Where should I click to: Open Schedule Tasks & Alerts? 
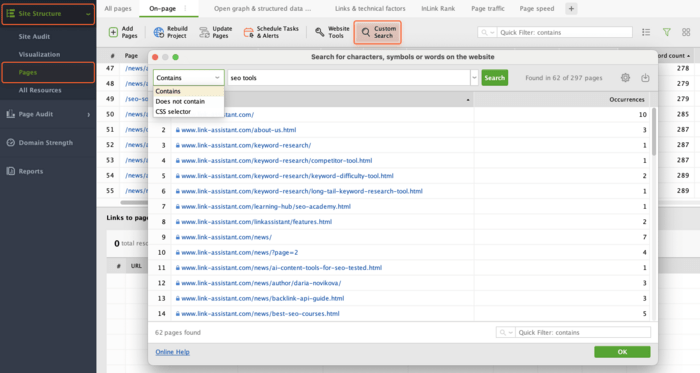[271, 32]
